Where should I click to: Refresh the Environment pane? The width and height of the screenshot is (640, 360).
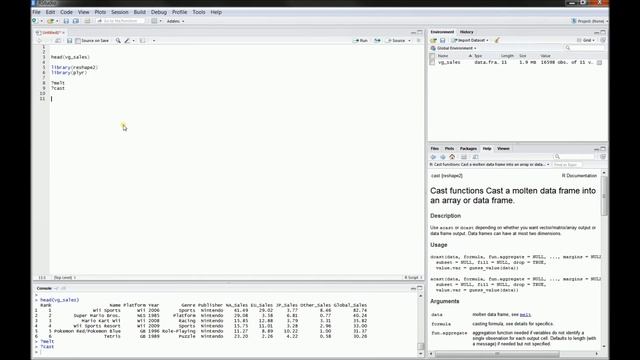603,40
